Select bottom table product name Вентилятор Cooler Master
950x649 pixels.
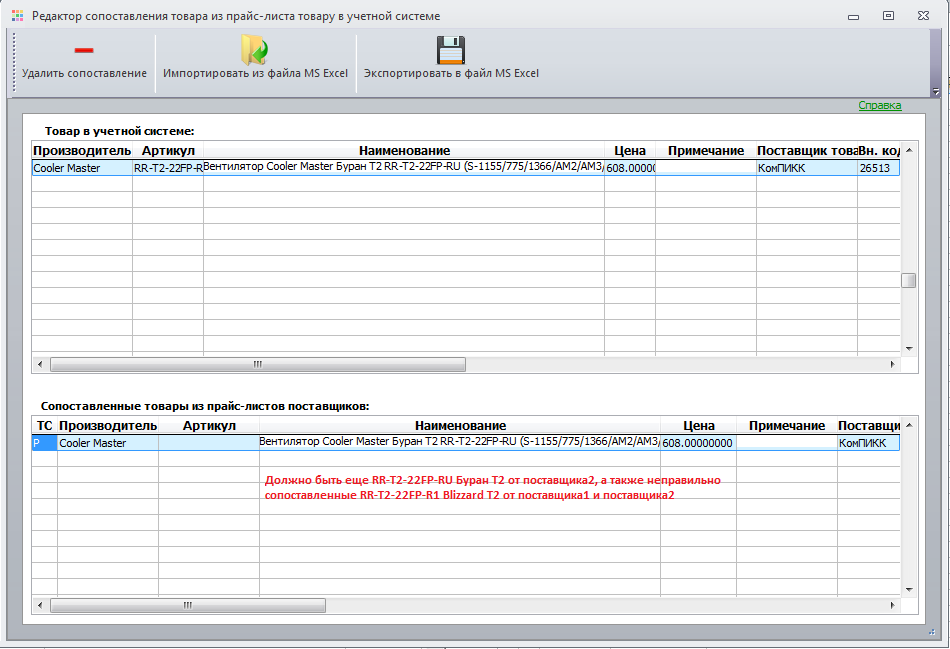click(460, 443)
